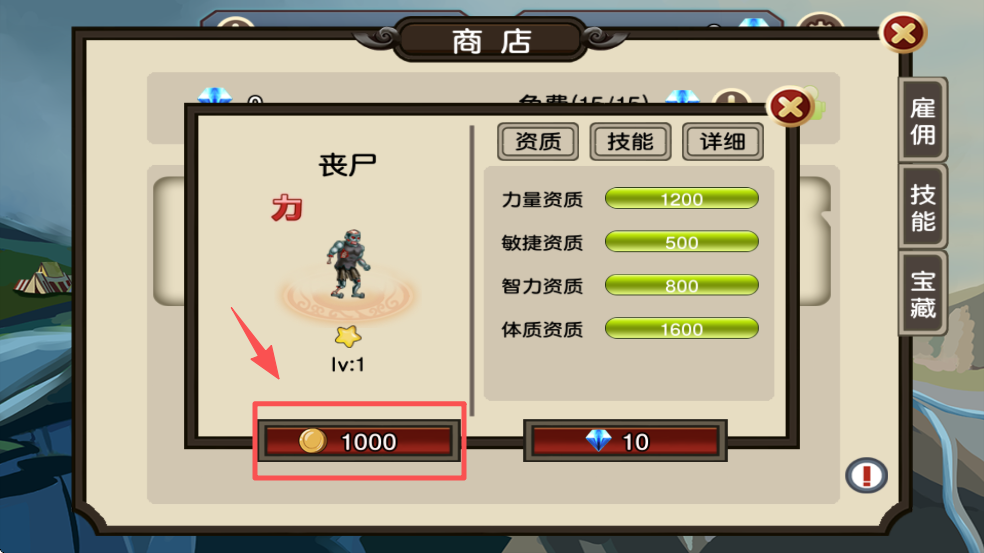Screen dimensions: 984x553
Task: Switch to the 技能 tab
Action: (x=630, y=141)
